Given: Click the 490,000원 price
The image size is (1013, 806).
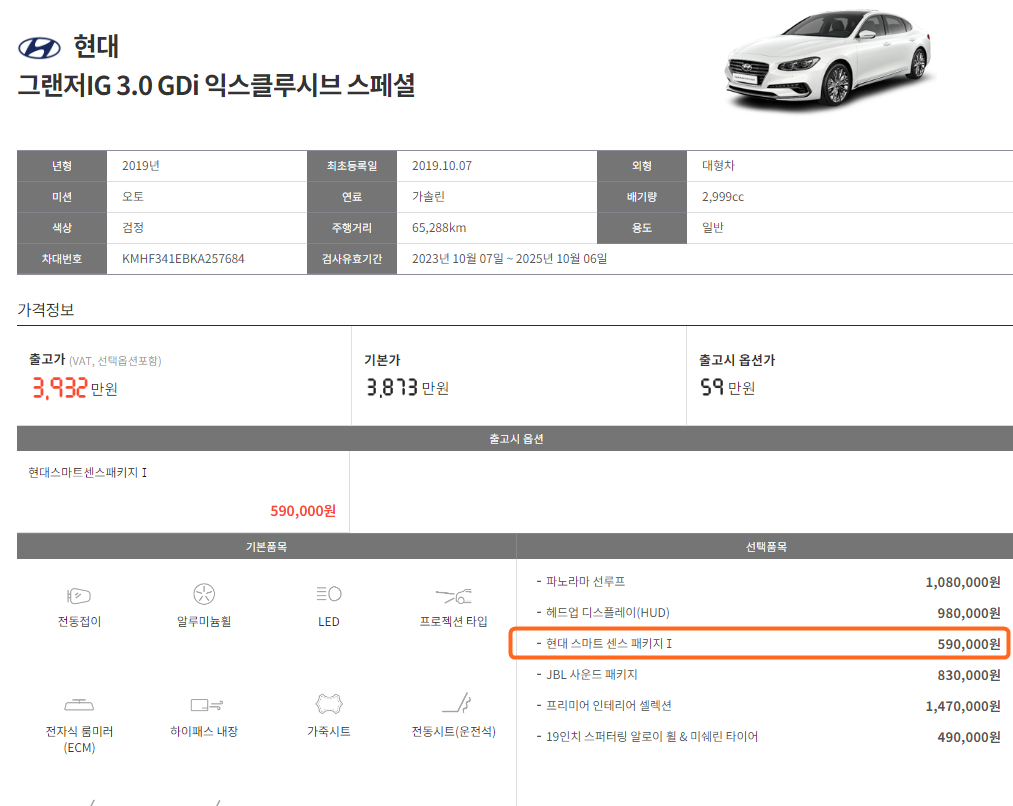Looking at the screenshot, I should 968,737.
